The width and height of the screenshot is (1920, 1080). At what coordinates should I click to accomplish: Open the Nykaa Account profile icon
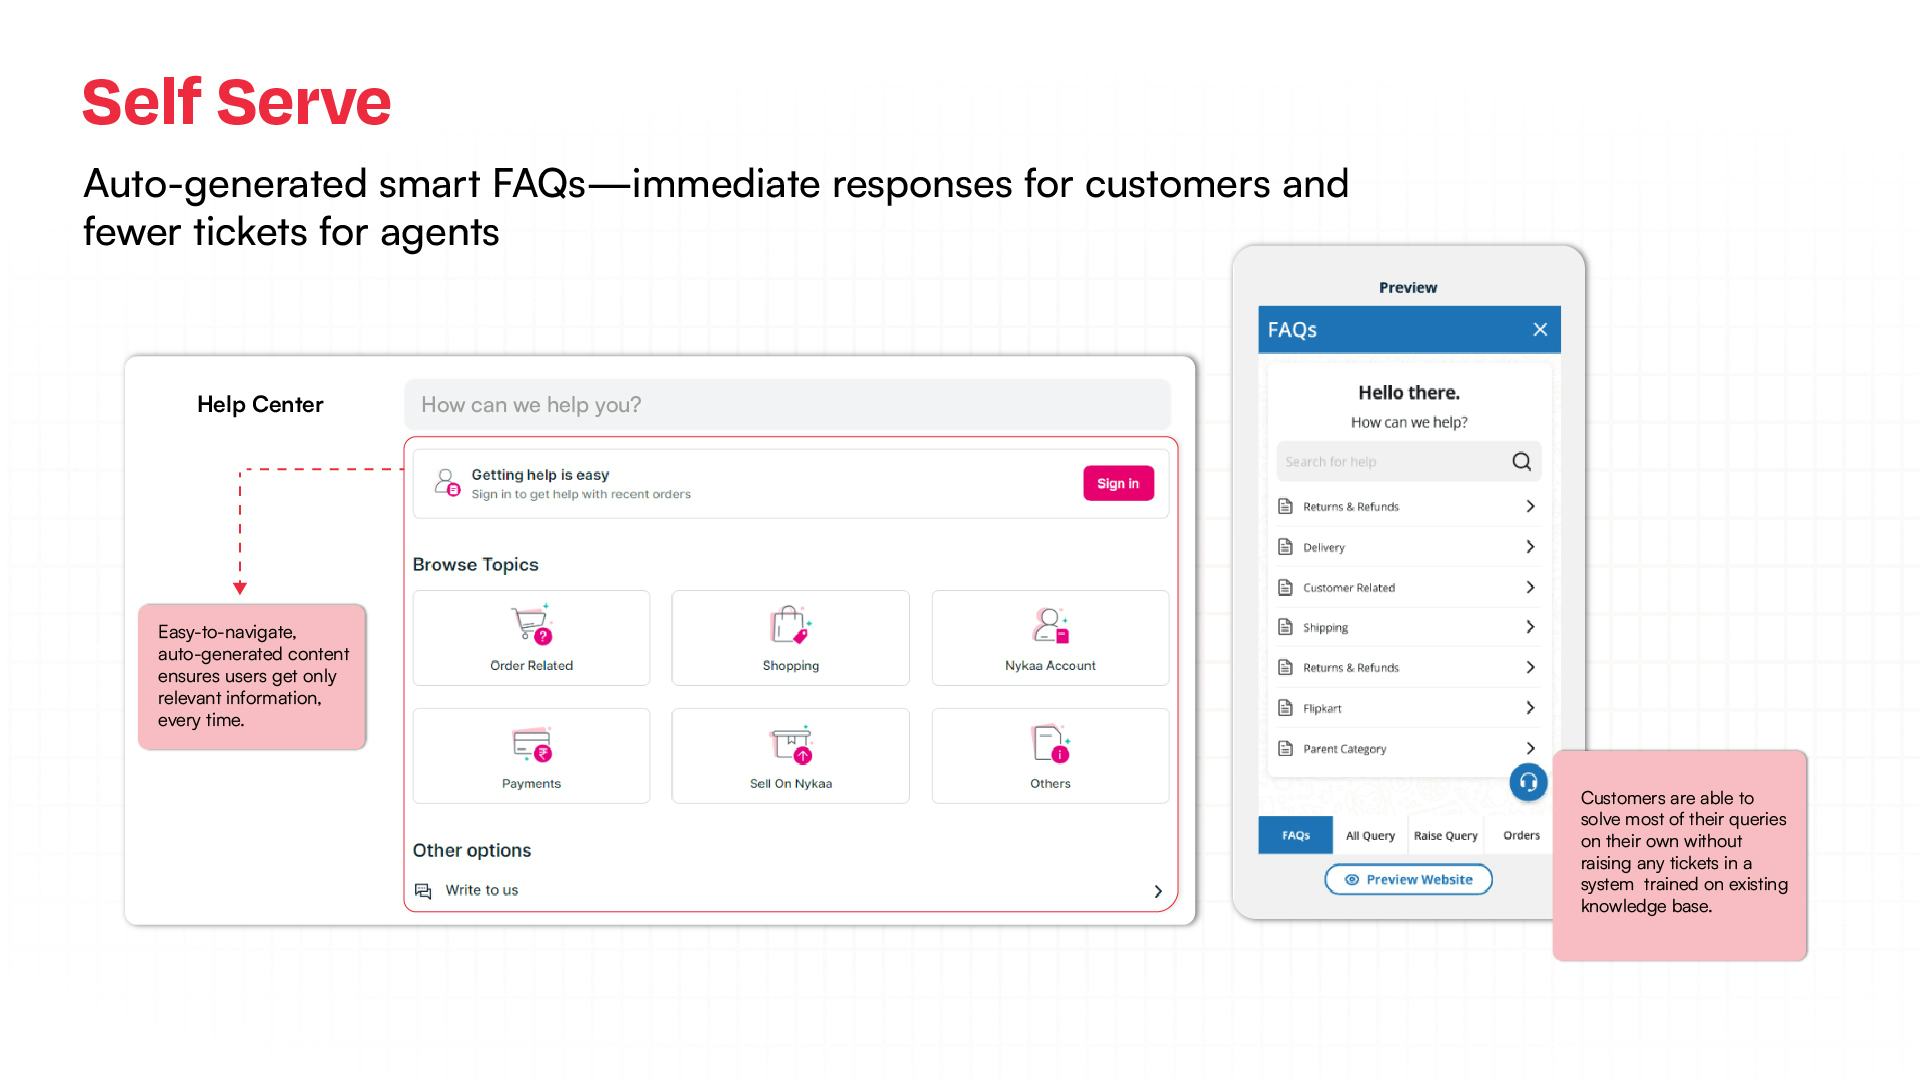(x=1050, y=625)
